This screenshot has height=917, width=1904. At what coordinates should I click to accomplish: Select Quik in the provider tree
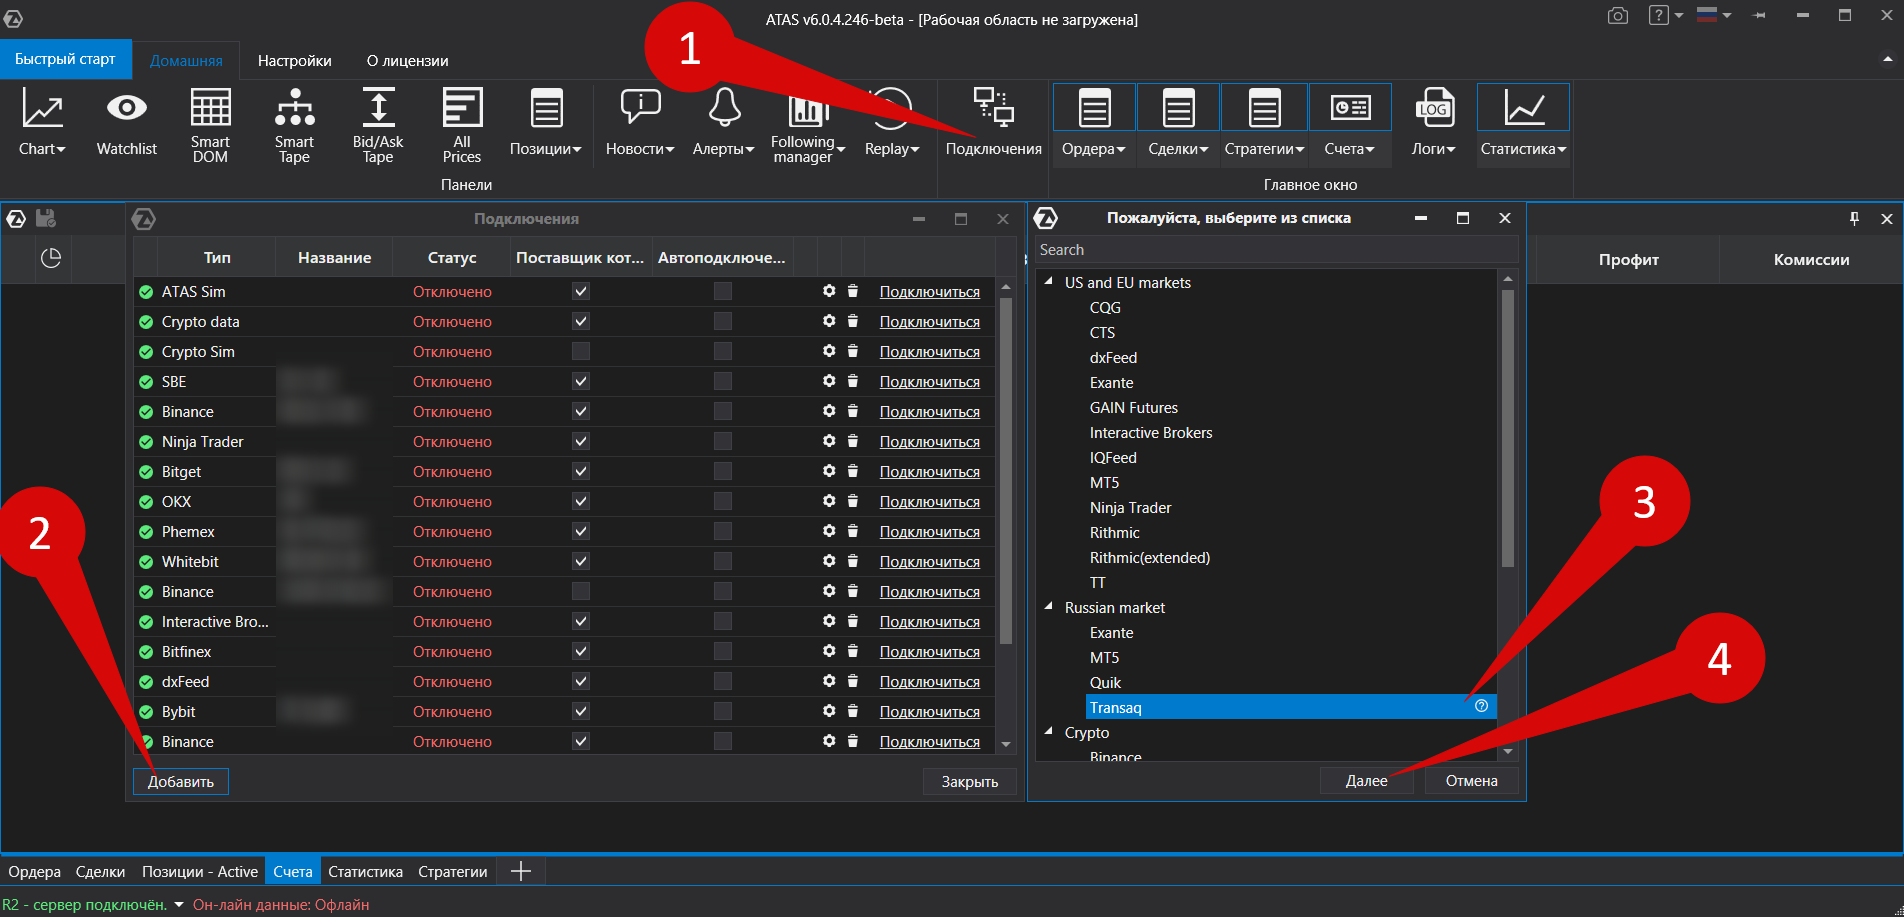[1106, 682]
